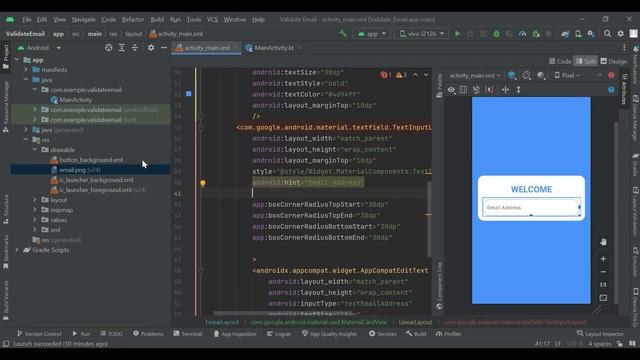Click Collapse All in Project panel

pyautogui.click(x=135, y=48)
